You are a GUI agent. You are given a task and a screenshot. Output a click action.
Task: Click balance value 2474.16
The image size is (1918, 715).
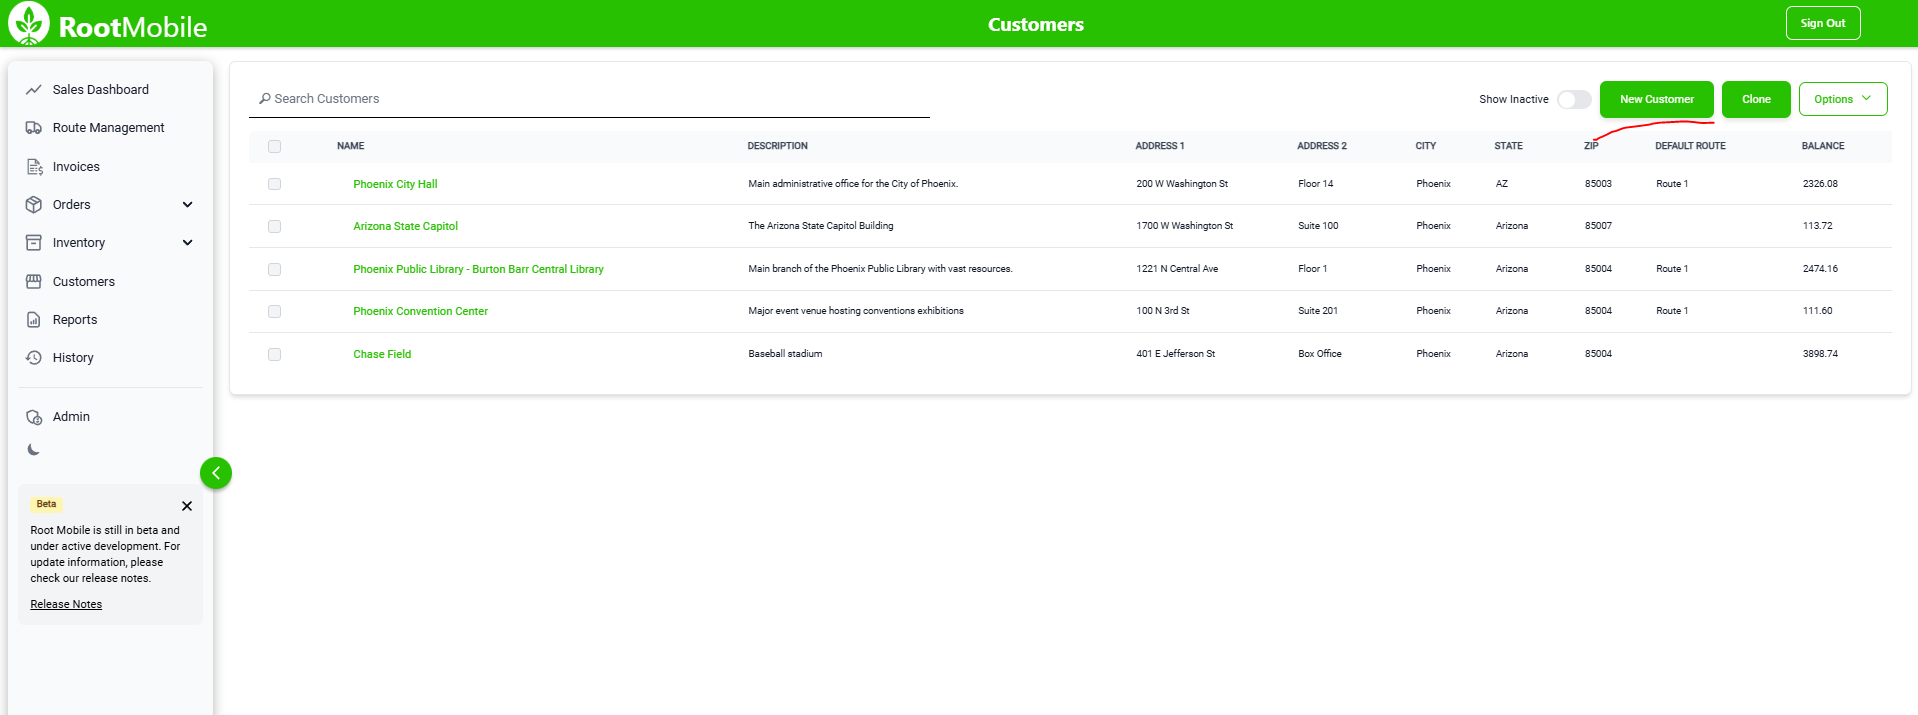(x=1820, y=269)
